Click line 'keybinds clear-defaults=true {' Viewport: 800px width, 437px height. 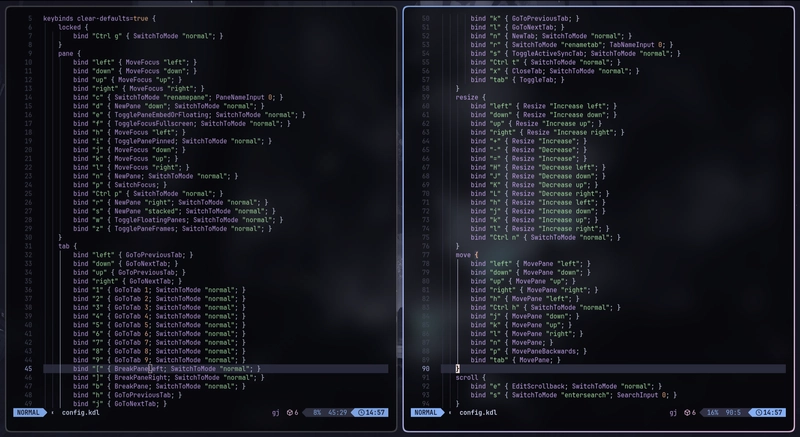pos(99,18)
